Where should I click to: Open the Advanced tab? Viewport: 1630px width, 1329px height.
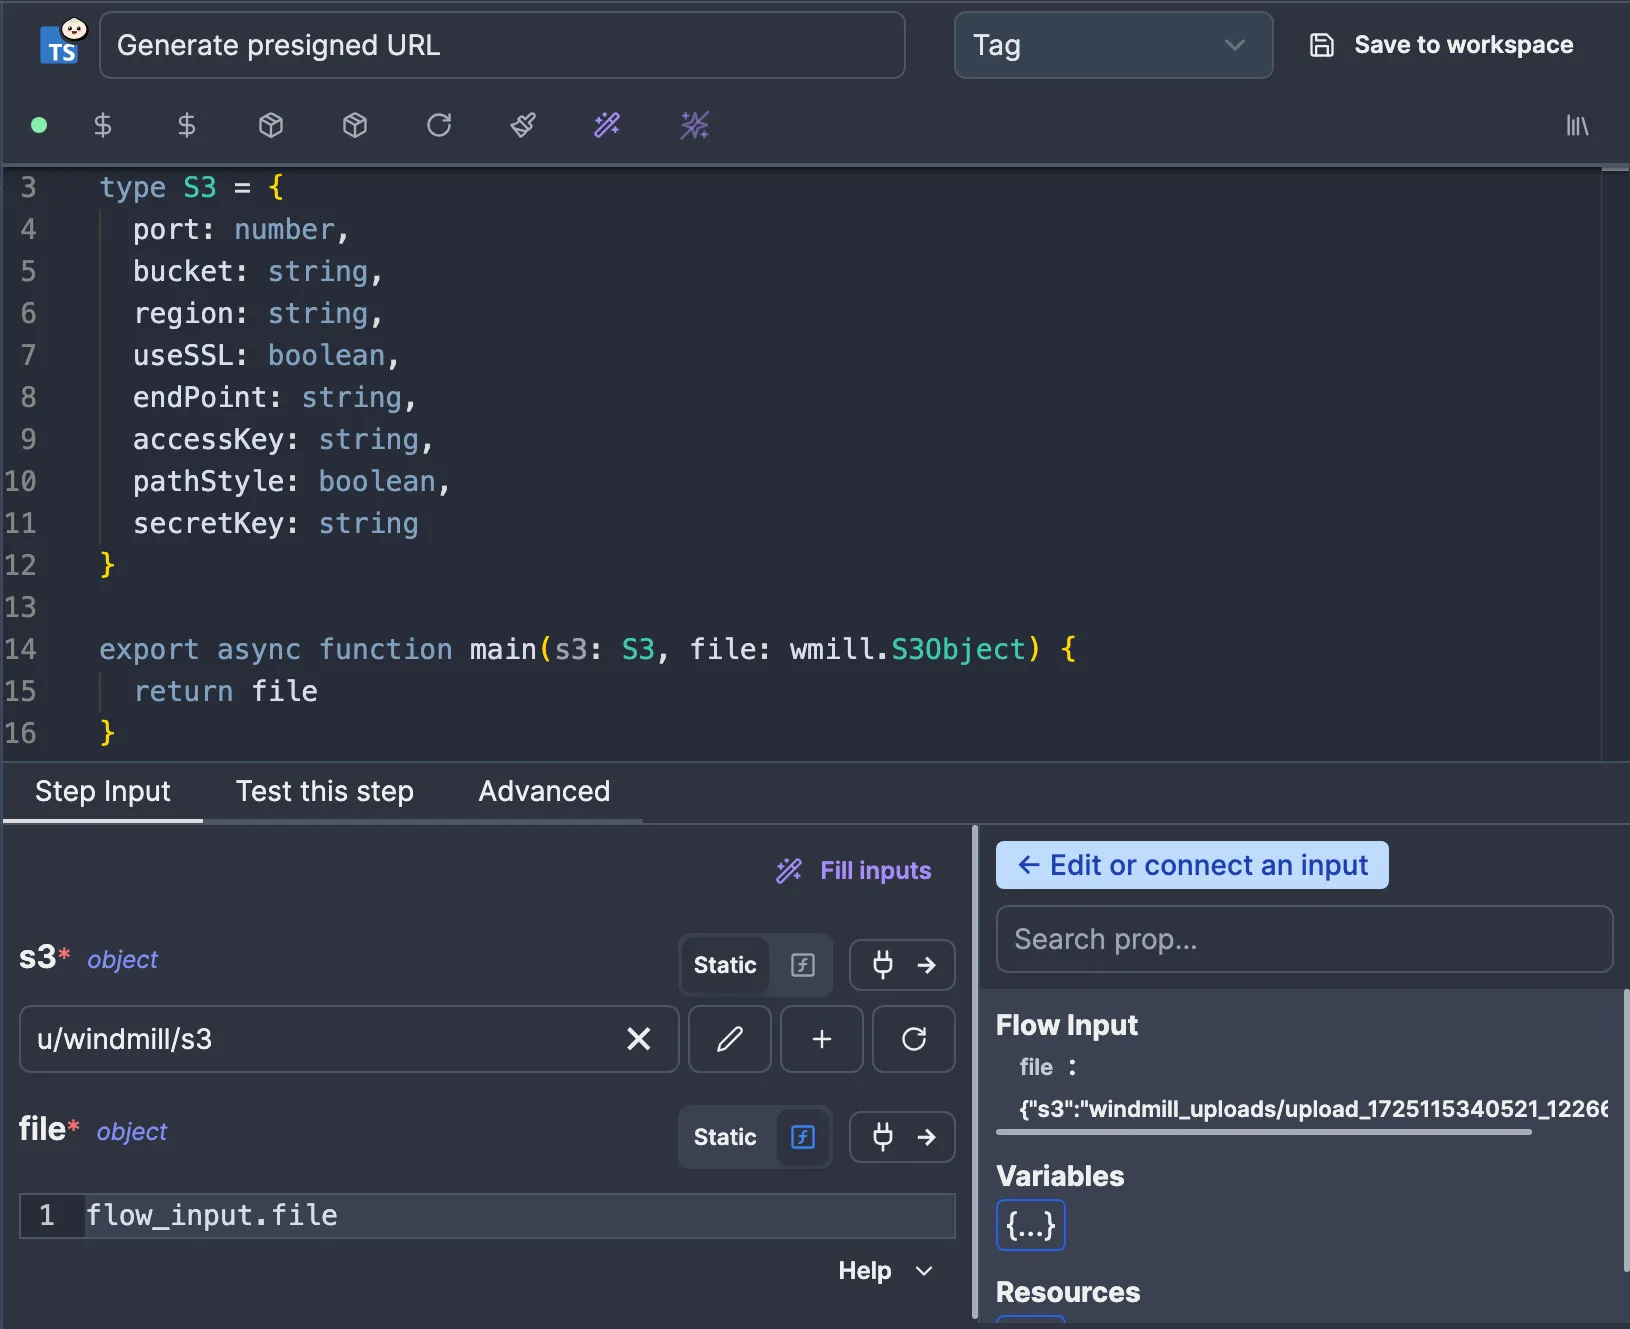[544, 791]
